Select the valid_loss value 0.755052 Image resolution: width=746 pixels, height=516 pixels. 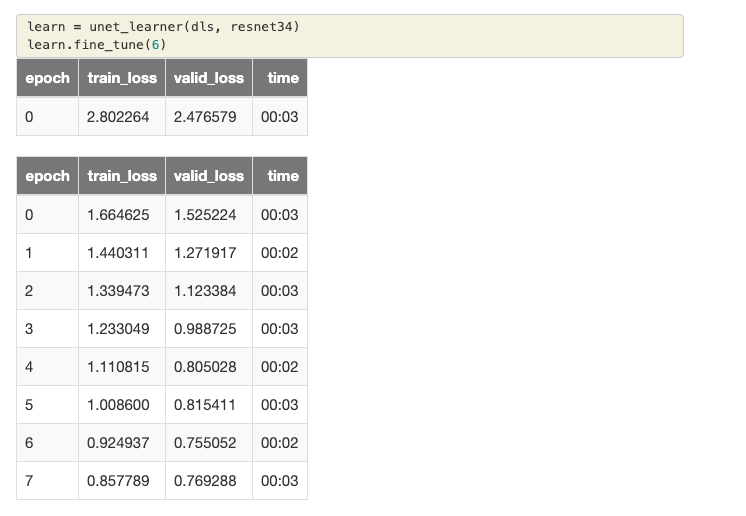click(205, 443)
